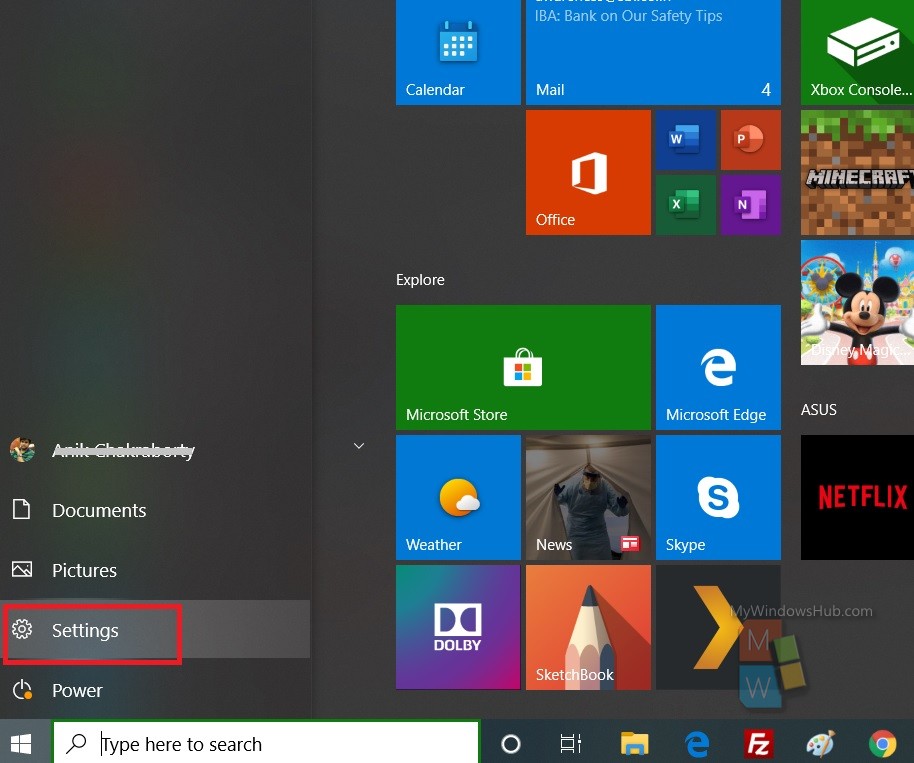Open the Microsoft Store tile

coord(523,367)
